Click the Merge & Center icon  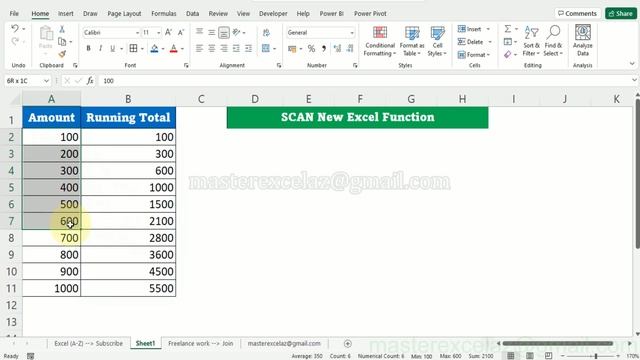pos(266,49)
